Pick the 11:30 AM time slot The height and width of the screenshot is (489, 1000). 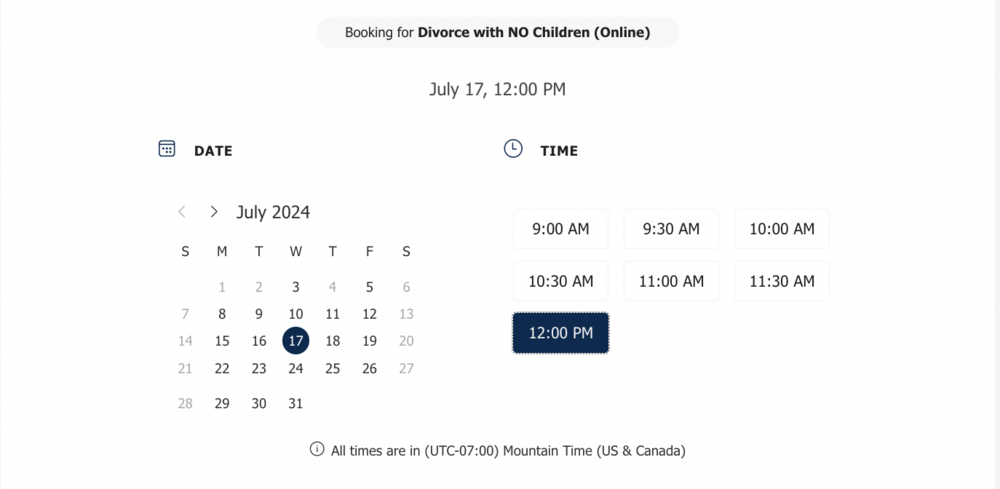pos(782,281)
